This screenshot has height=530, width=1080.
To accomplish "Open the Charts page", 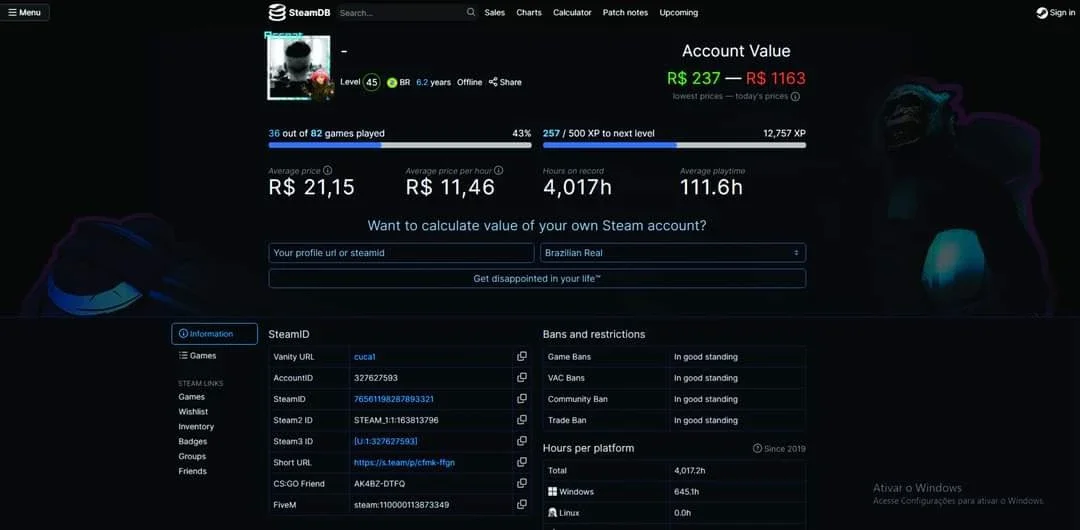I will pyautogui.click(x=529, y=12).
